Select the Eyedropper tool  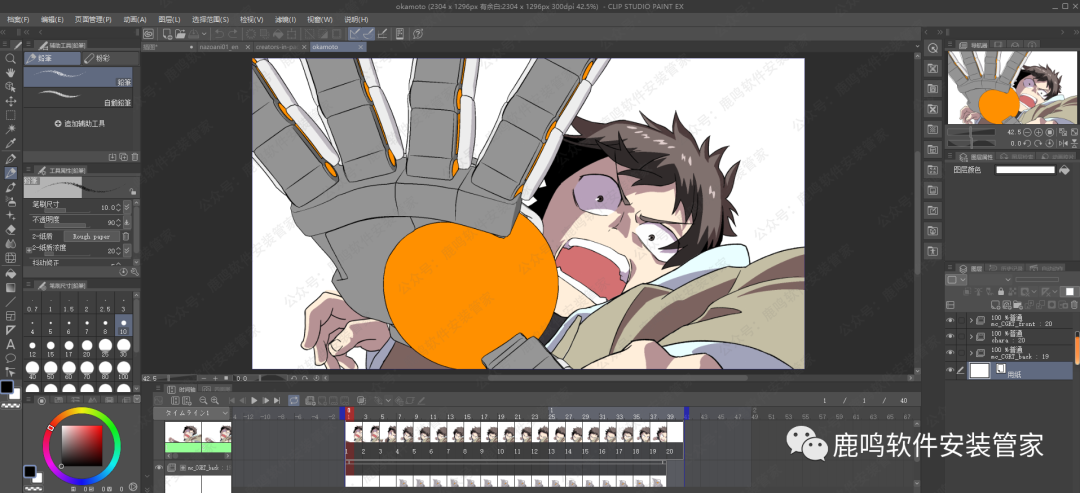click(x=11, y=144)
